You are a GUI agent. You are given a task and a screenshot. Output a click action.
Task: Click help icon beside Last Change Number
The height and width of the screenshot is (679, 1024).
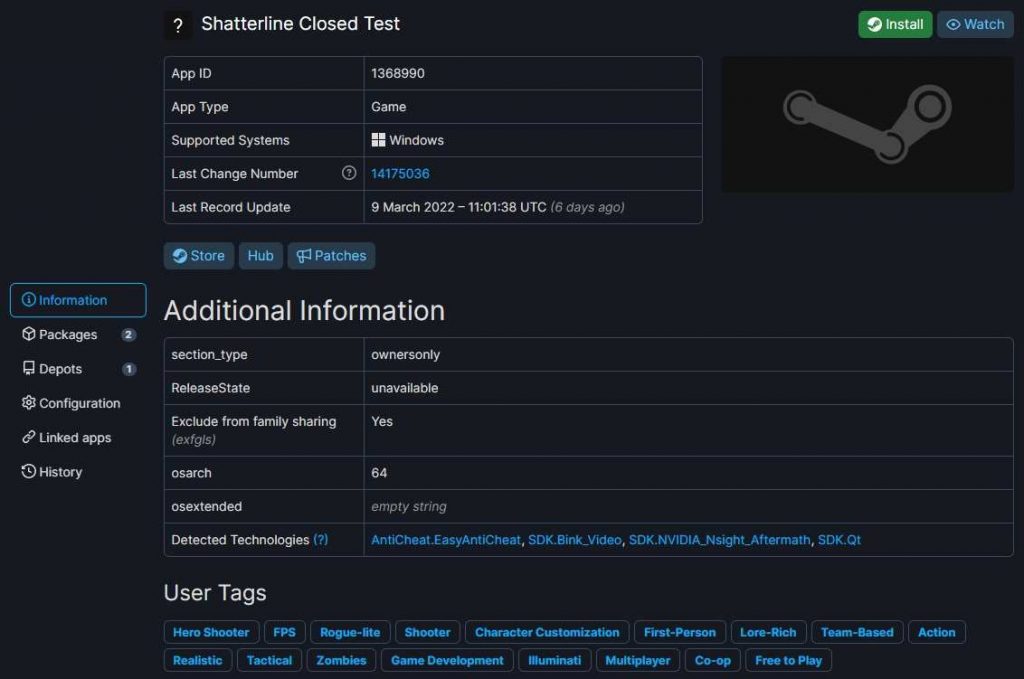349,173
